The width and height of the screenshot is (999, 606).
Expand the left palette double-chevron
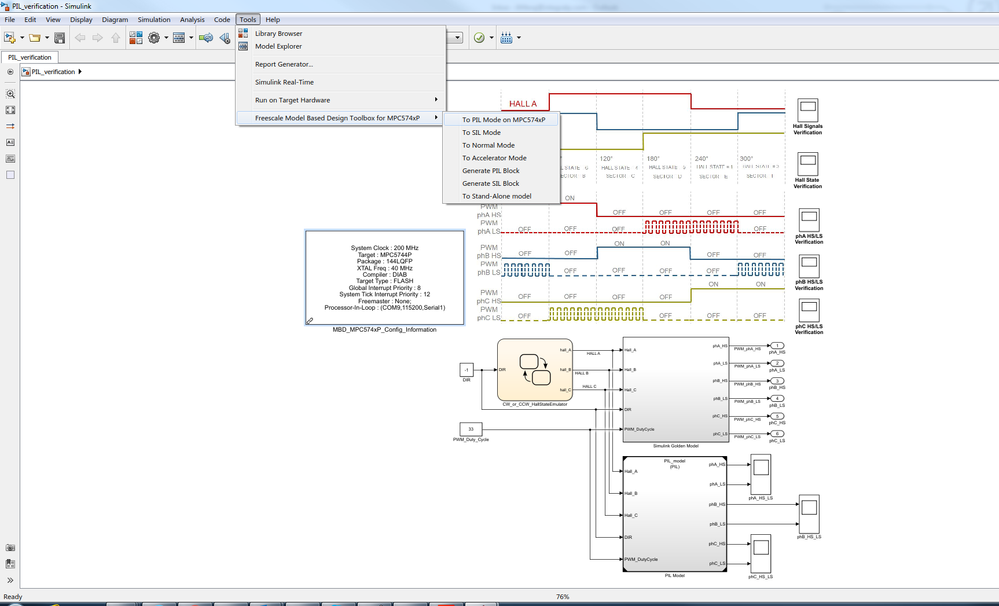coord(10,580)
